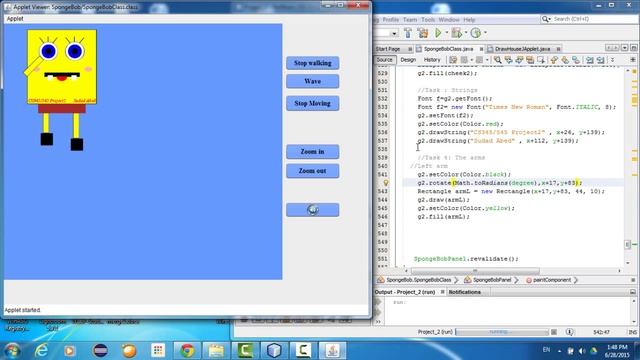Click the editor split-window icon at toolbar right end
Viewport: 640px width, 360px height.
633,60
